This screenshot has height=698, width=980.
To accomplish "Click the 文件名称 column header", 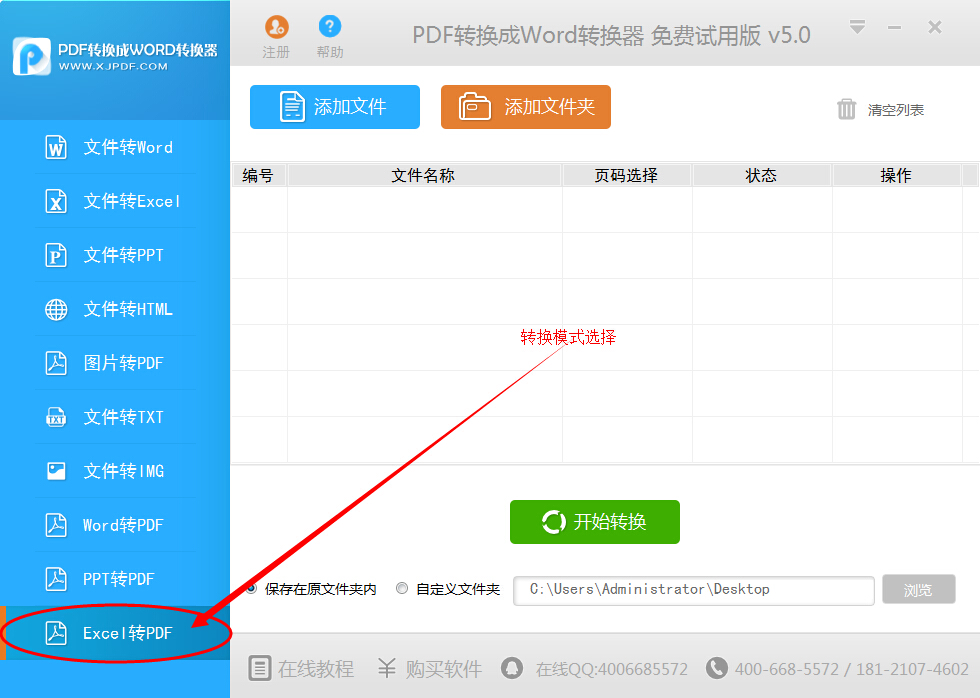I will point(423,176).
